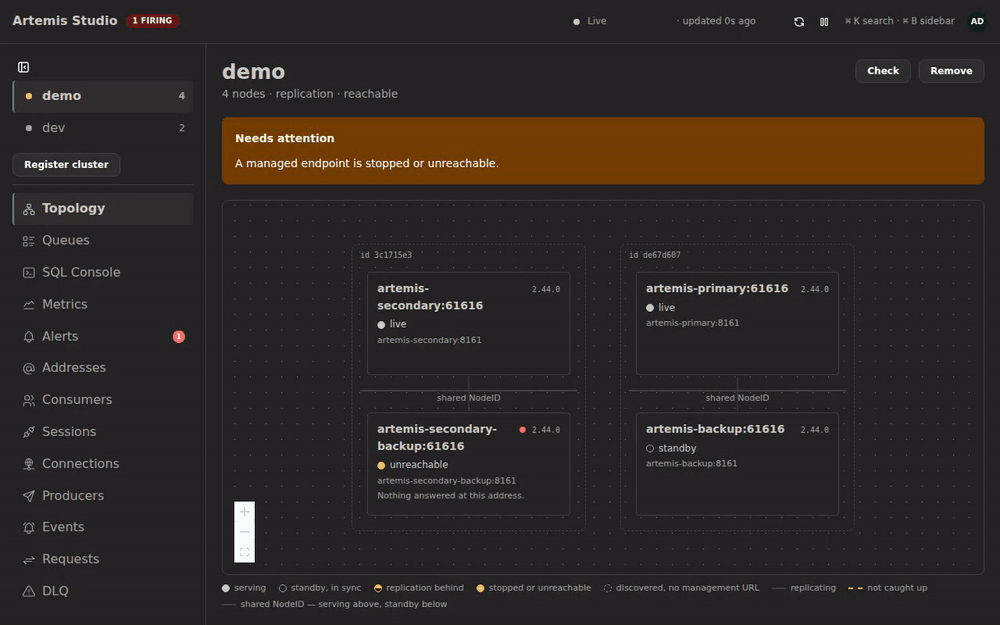Click artemis-primary:8161 management address
This screenshot has height=625, width=1000.
click(x=693, y=323)
